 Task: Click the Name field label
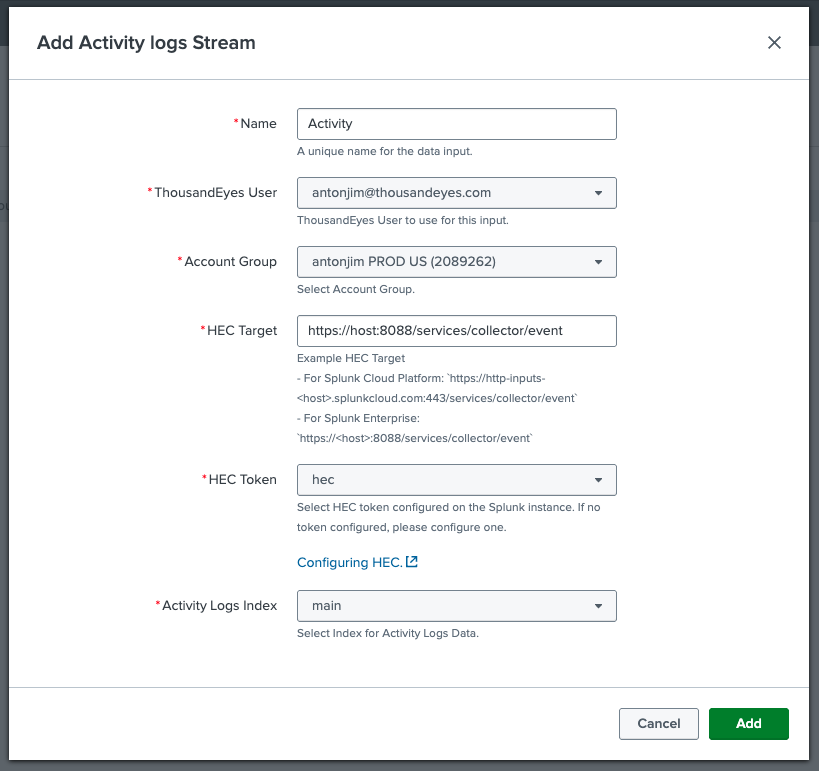pos(258,124)
